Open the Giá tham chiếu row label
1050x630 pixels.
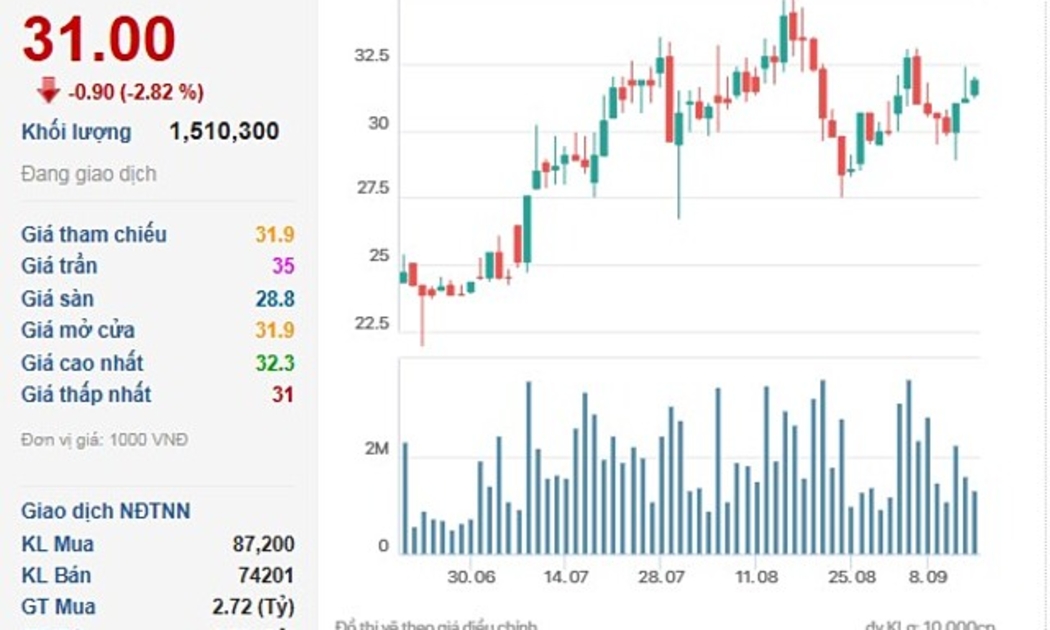point(94,235)
